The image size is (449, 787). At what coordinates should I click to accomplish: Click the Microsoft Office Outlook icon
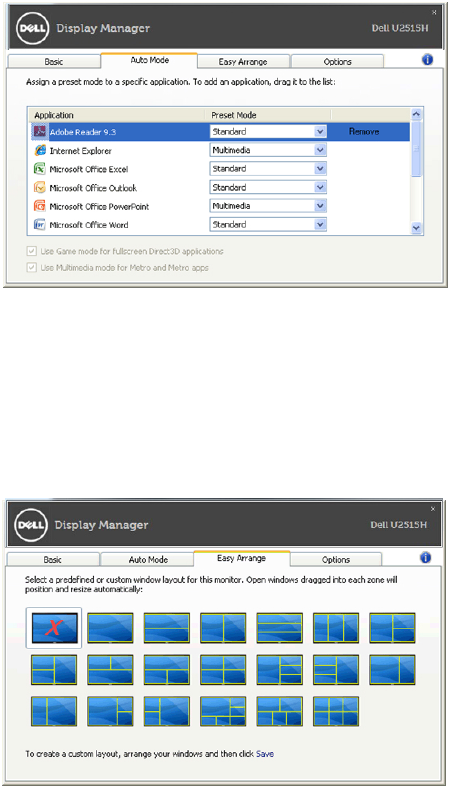coord(40,188)
